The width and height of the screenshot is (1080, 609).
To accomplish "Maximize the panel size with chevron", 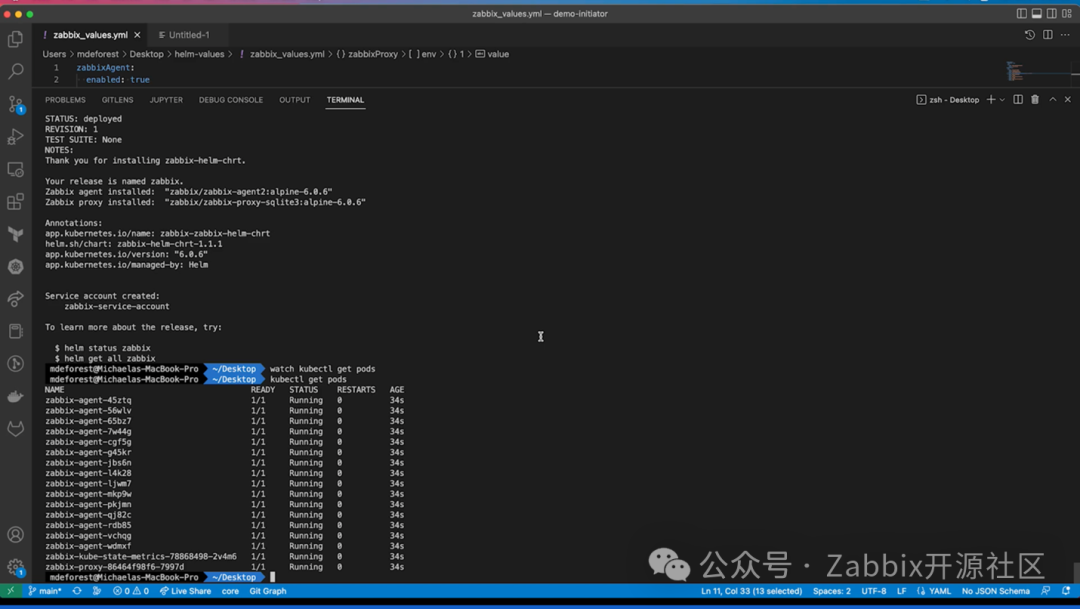I will [1052, 100].
